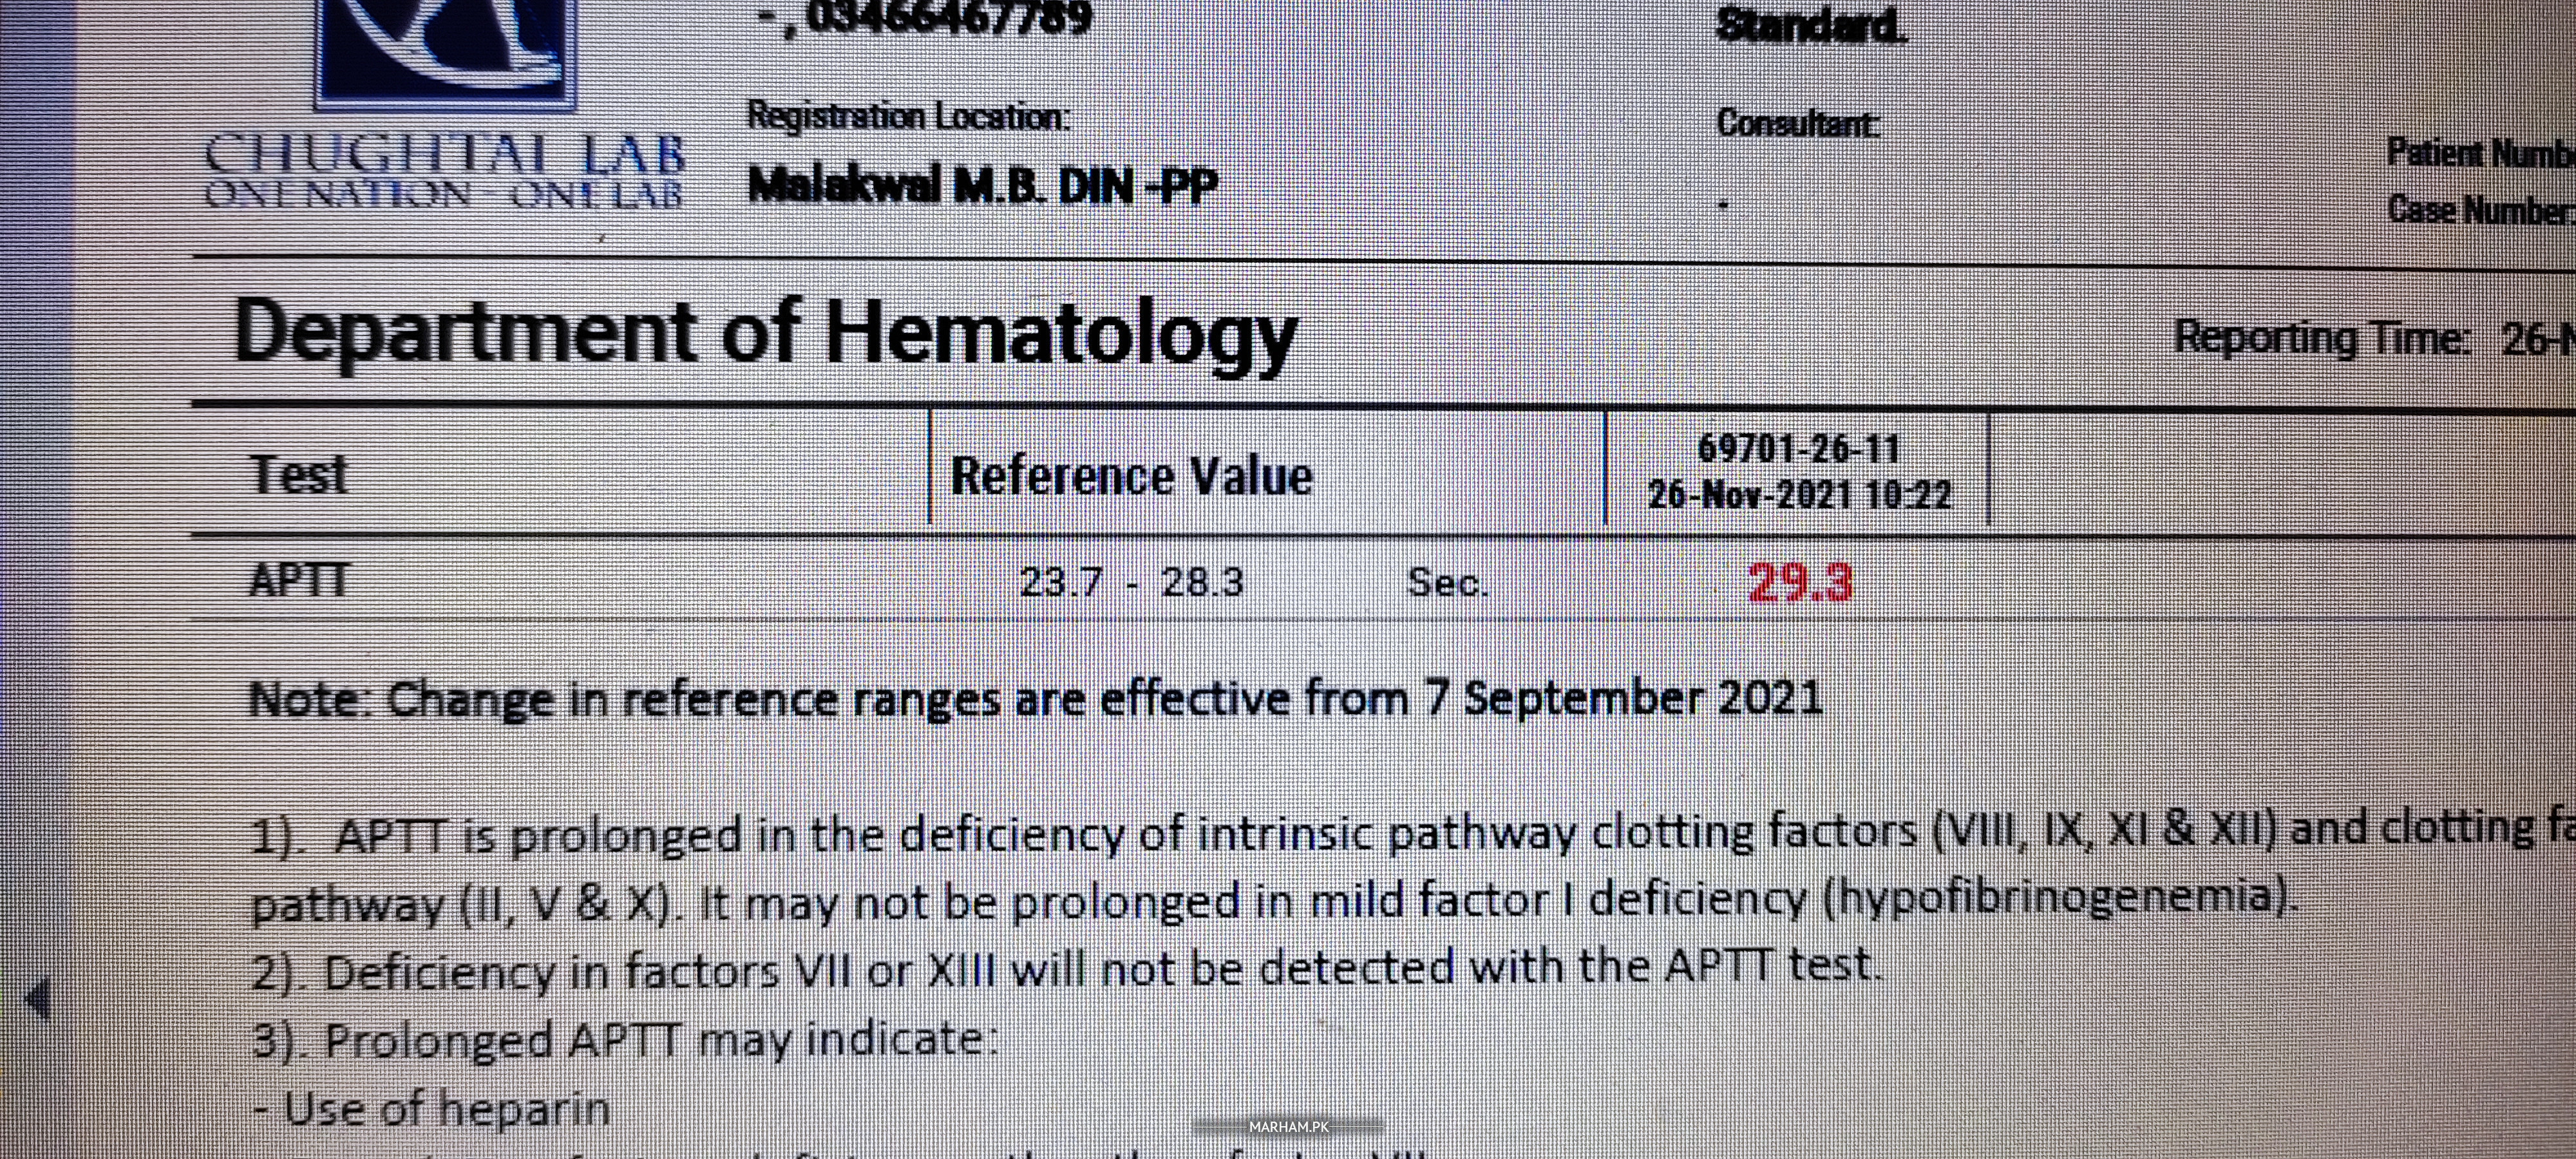Click the Registration Location label
2576x1159 pixels.
tap(908, 117)
